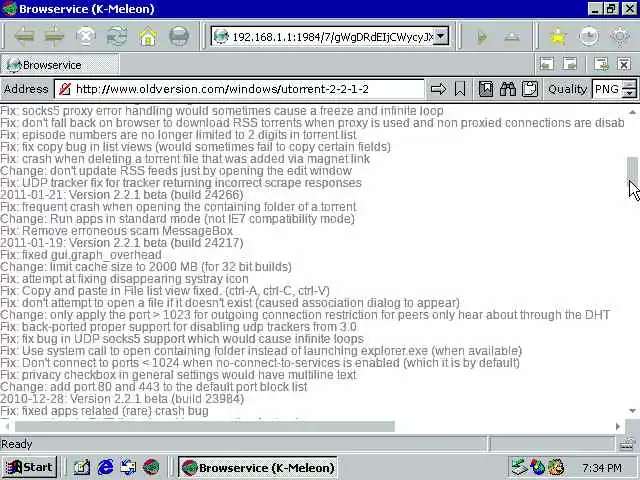Click the Show Desktop quick launch icon
The width and height of the screenshot is (640, 480).
coord(128,467)
